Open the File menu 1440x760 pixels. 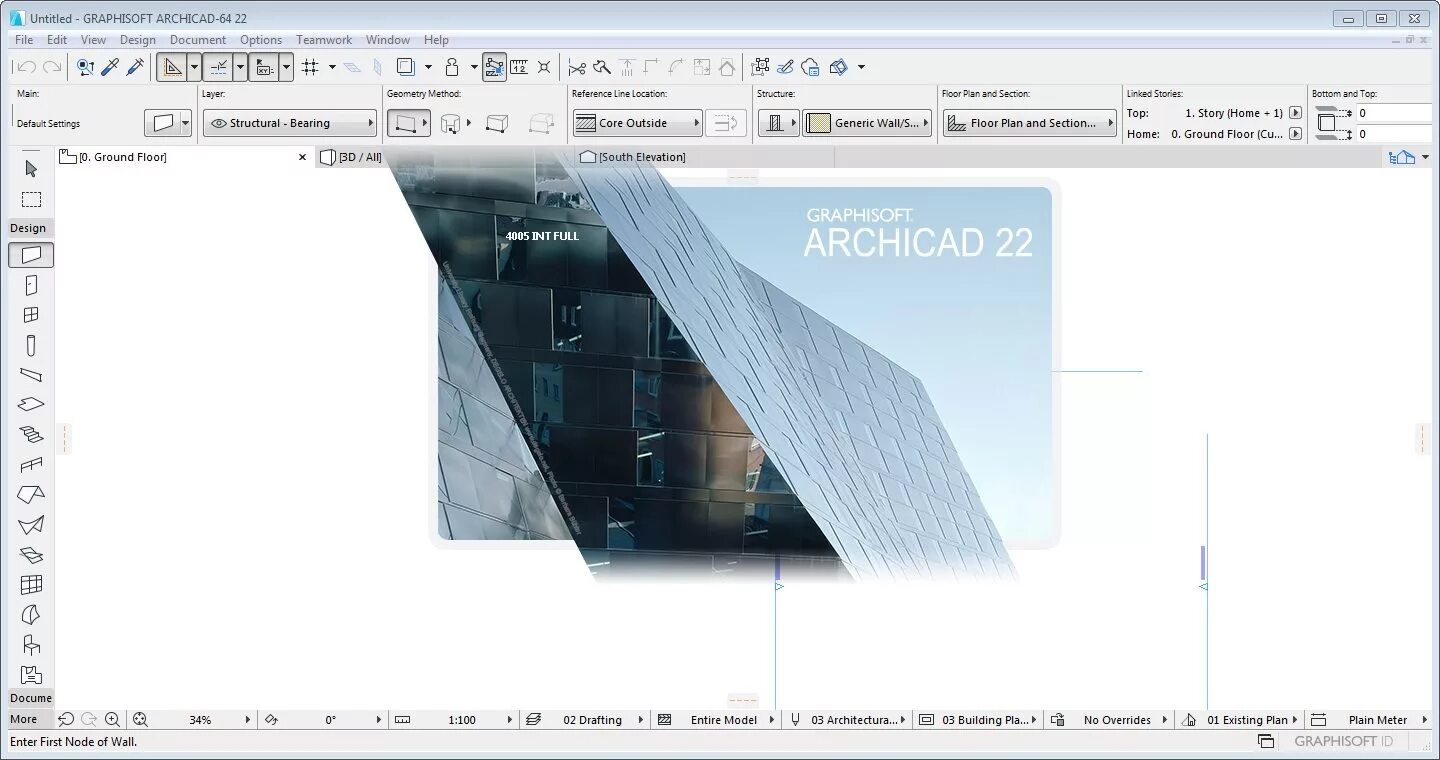click(x=24, y=40)
